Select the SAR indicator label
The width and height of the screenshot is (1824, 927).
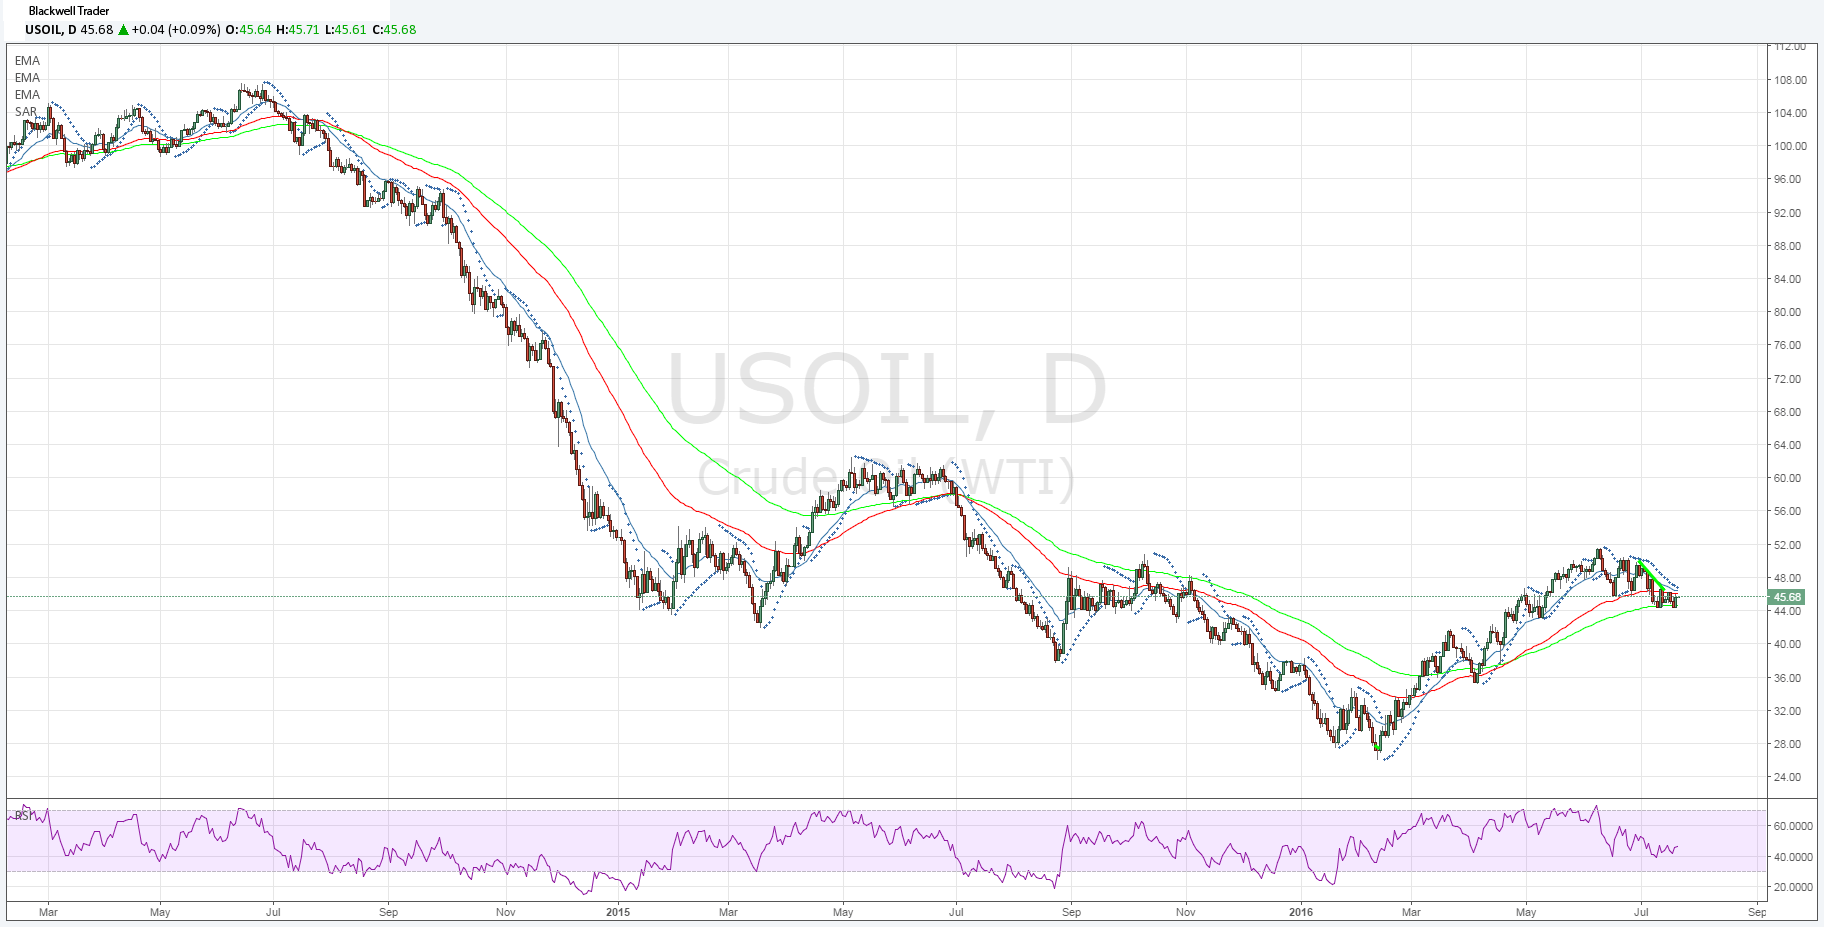(26, 112)
